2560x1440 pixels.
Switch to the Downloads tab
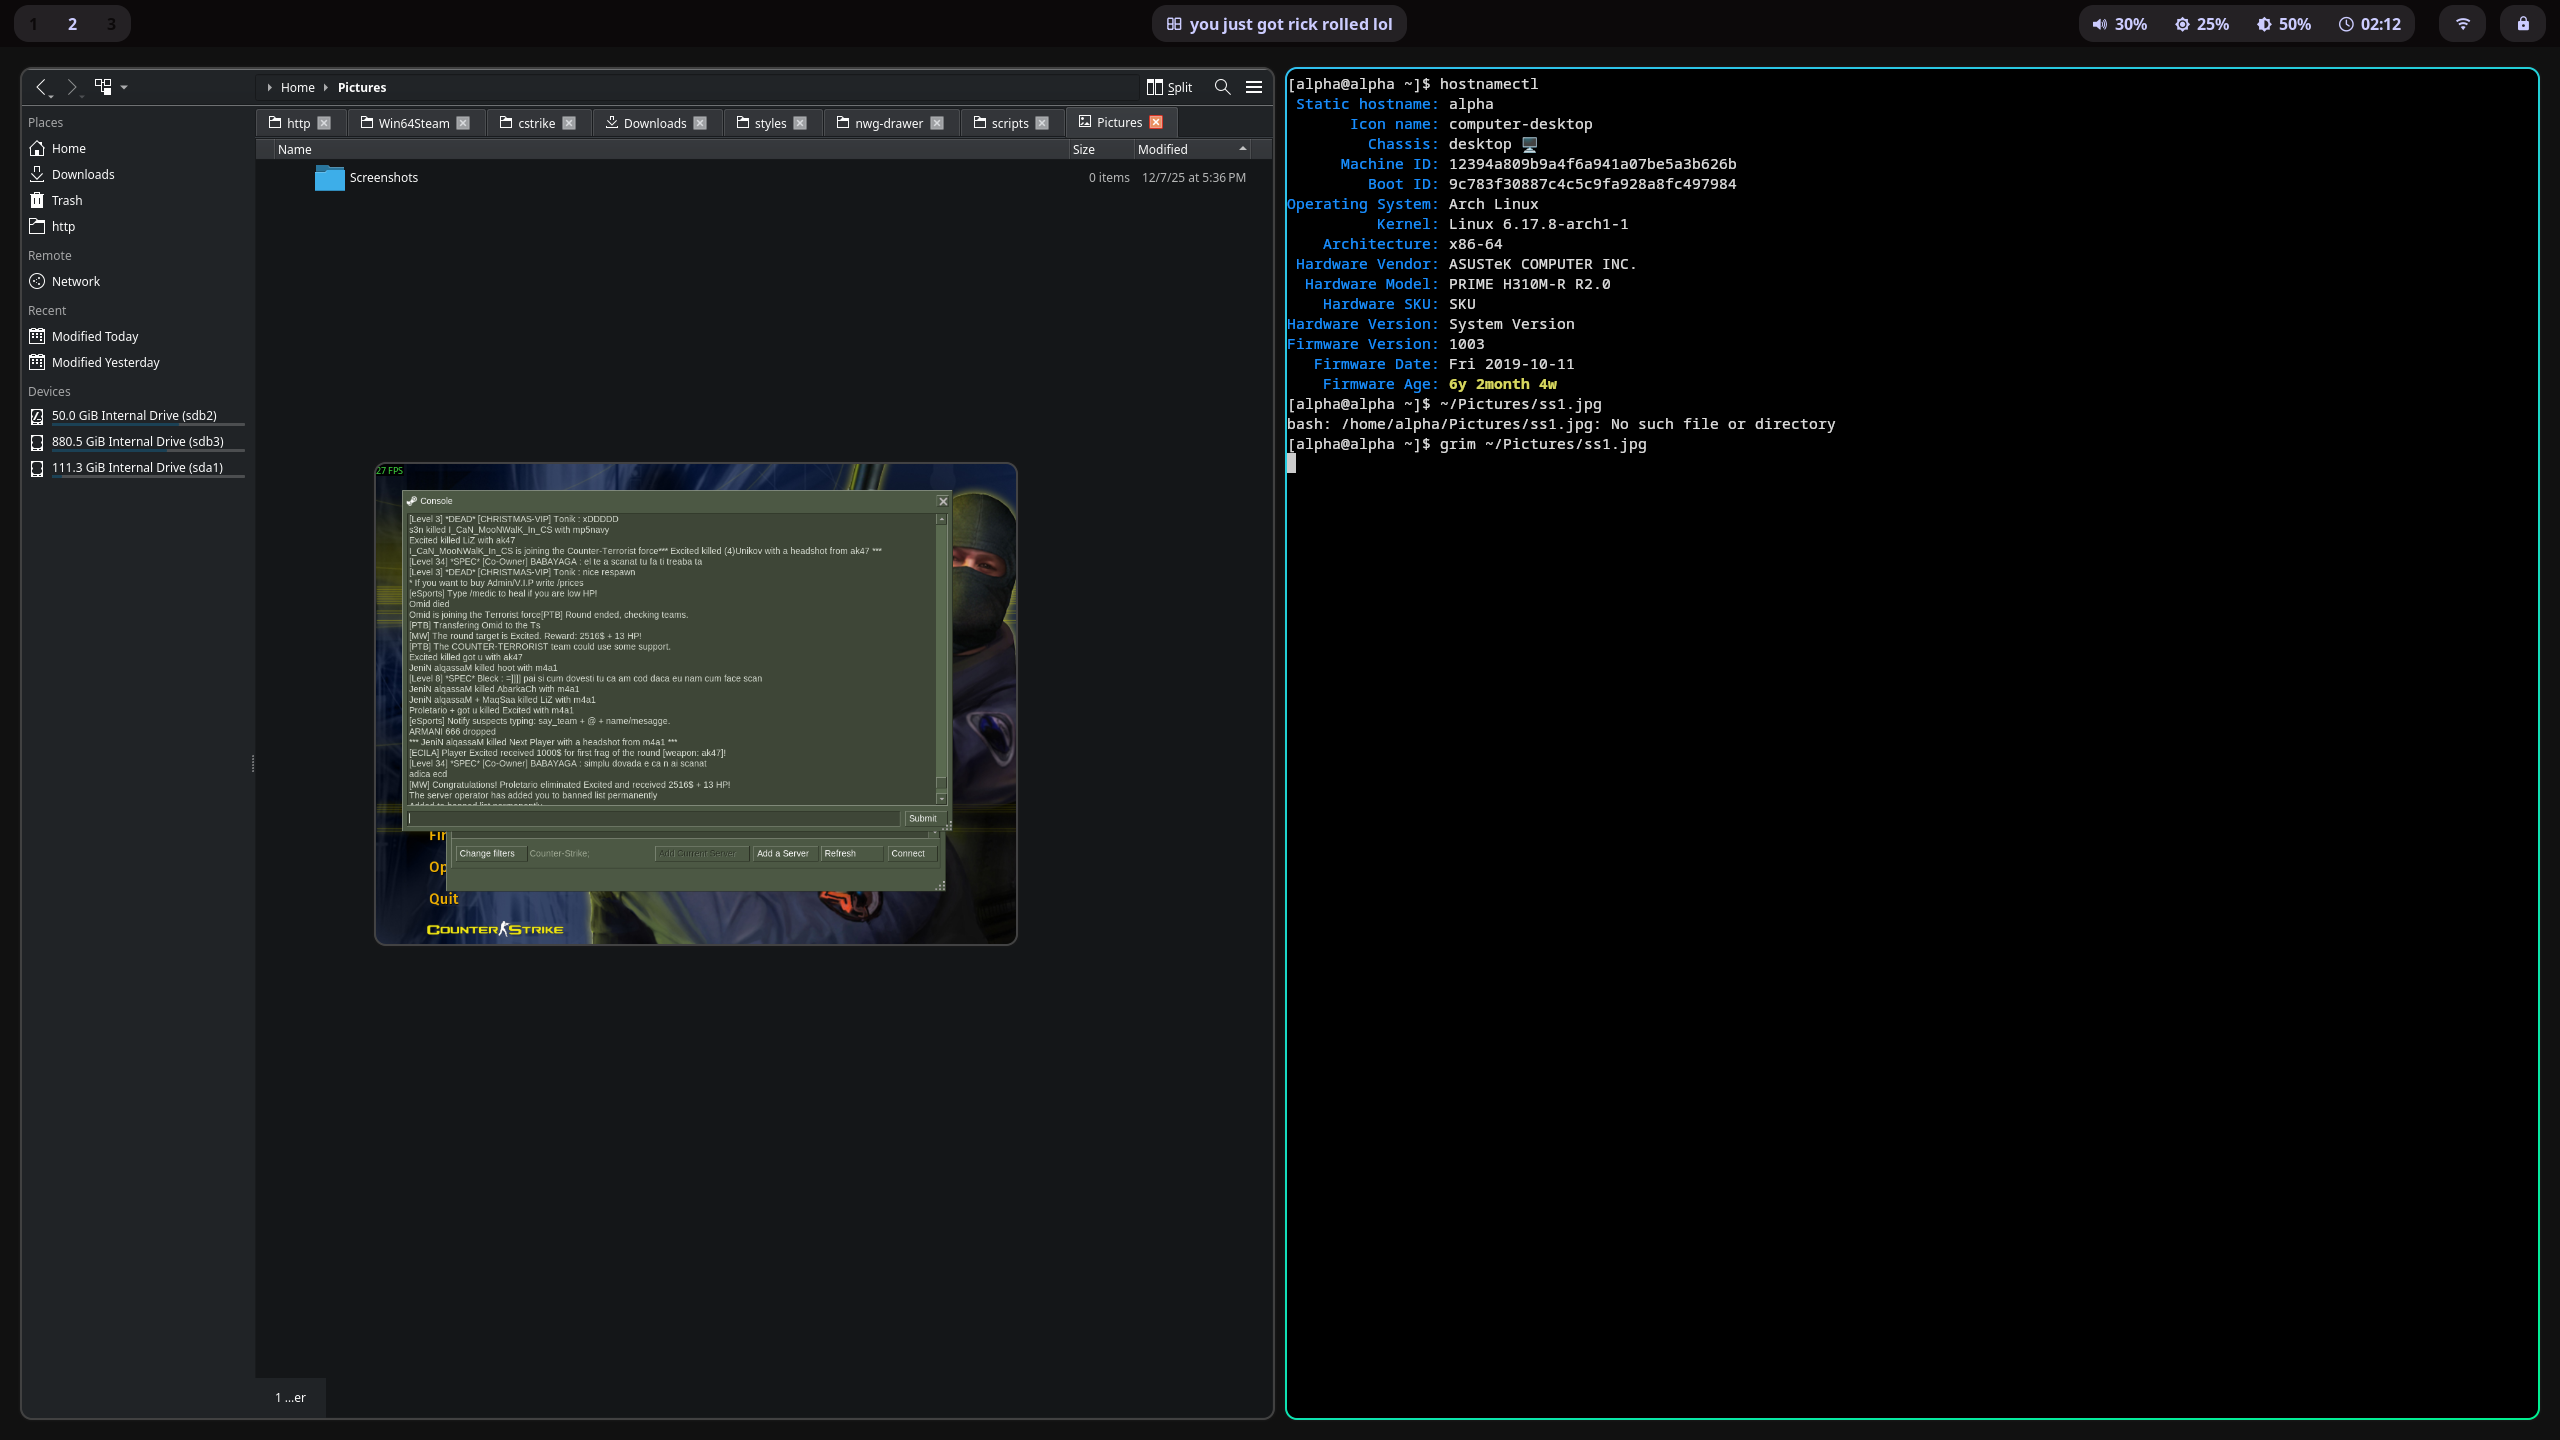pyautogui.click(x=654, y=123)
